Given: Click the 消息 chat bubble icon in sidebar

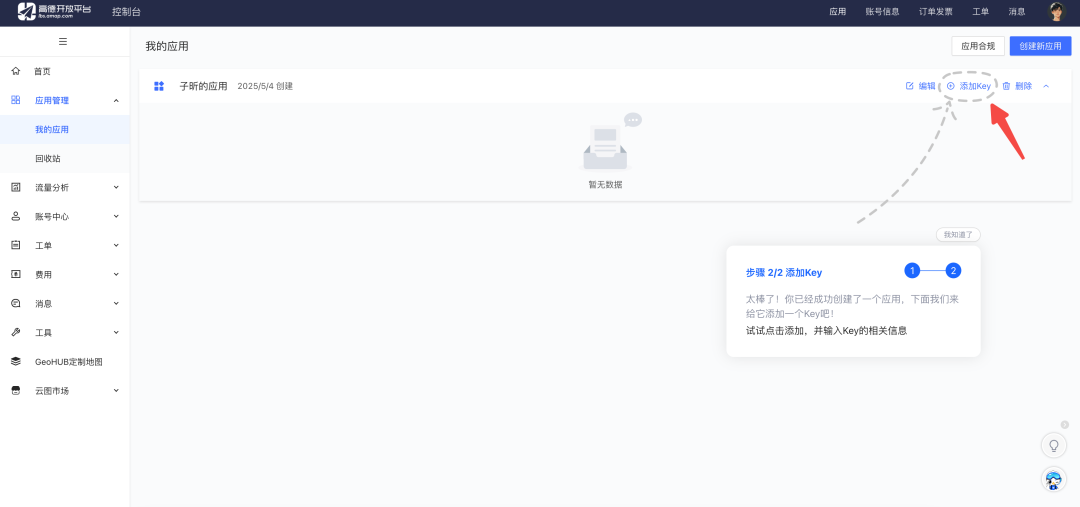Looking at the screenshot, I should 16,303.
